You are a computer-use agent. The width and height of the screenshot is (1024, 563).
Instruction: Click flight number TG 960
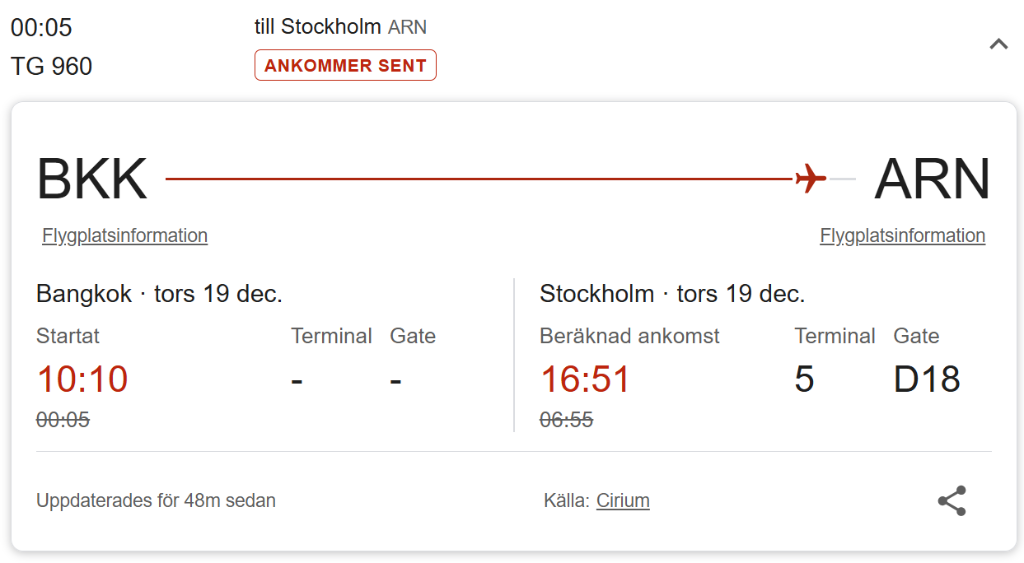point(52,66)
